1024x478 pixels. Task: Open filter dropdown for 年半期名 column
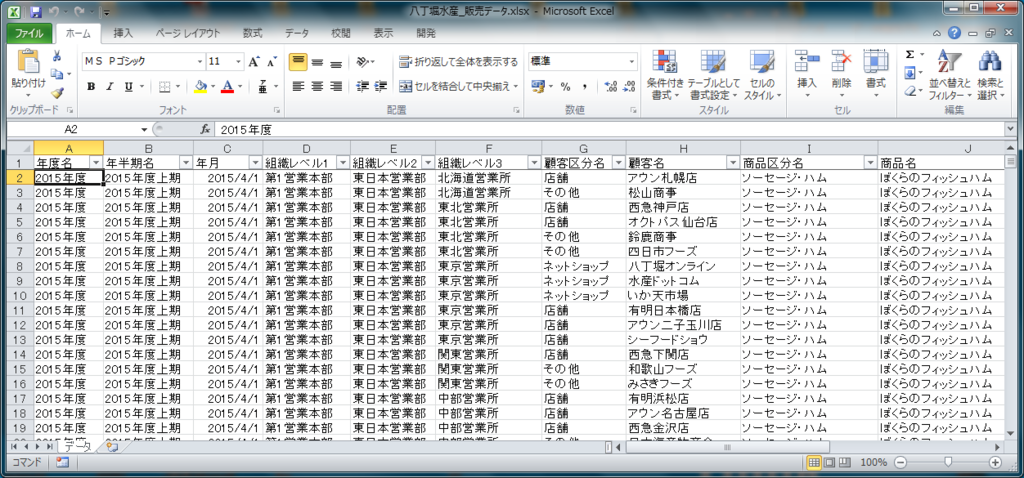(x=186, y=162)
